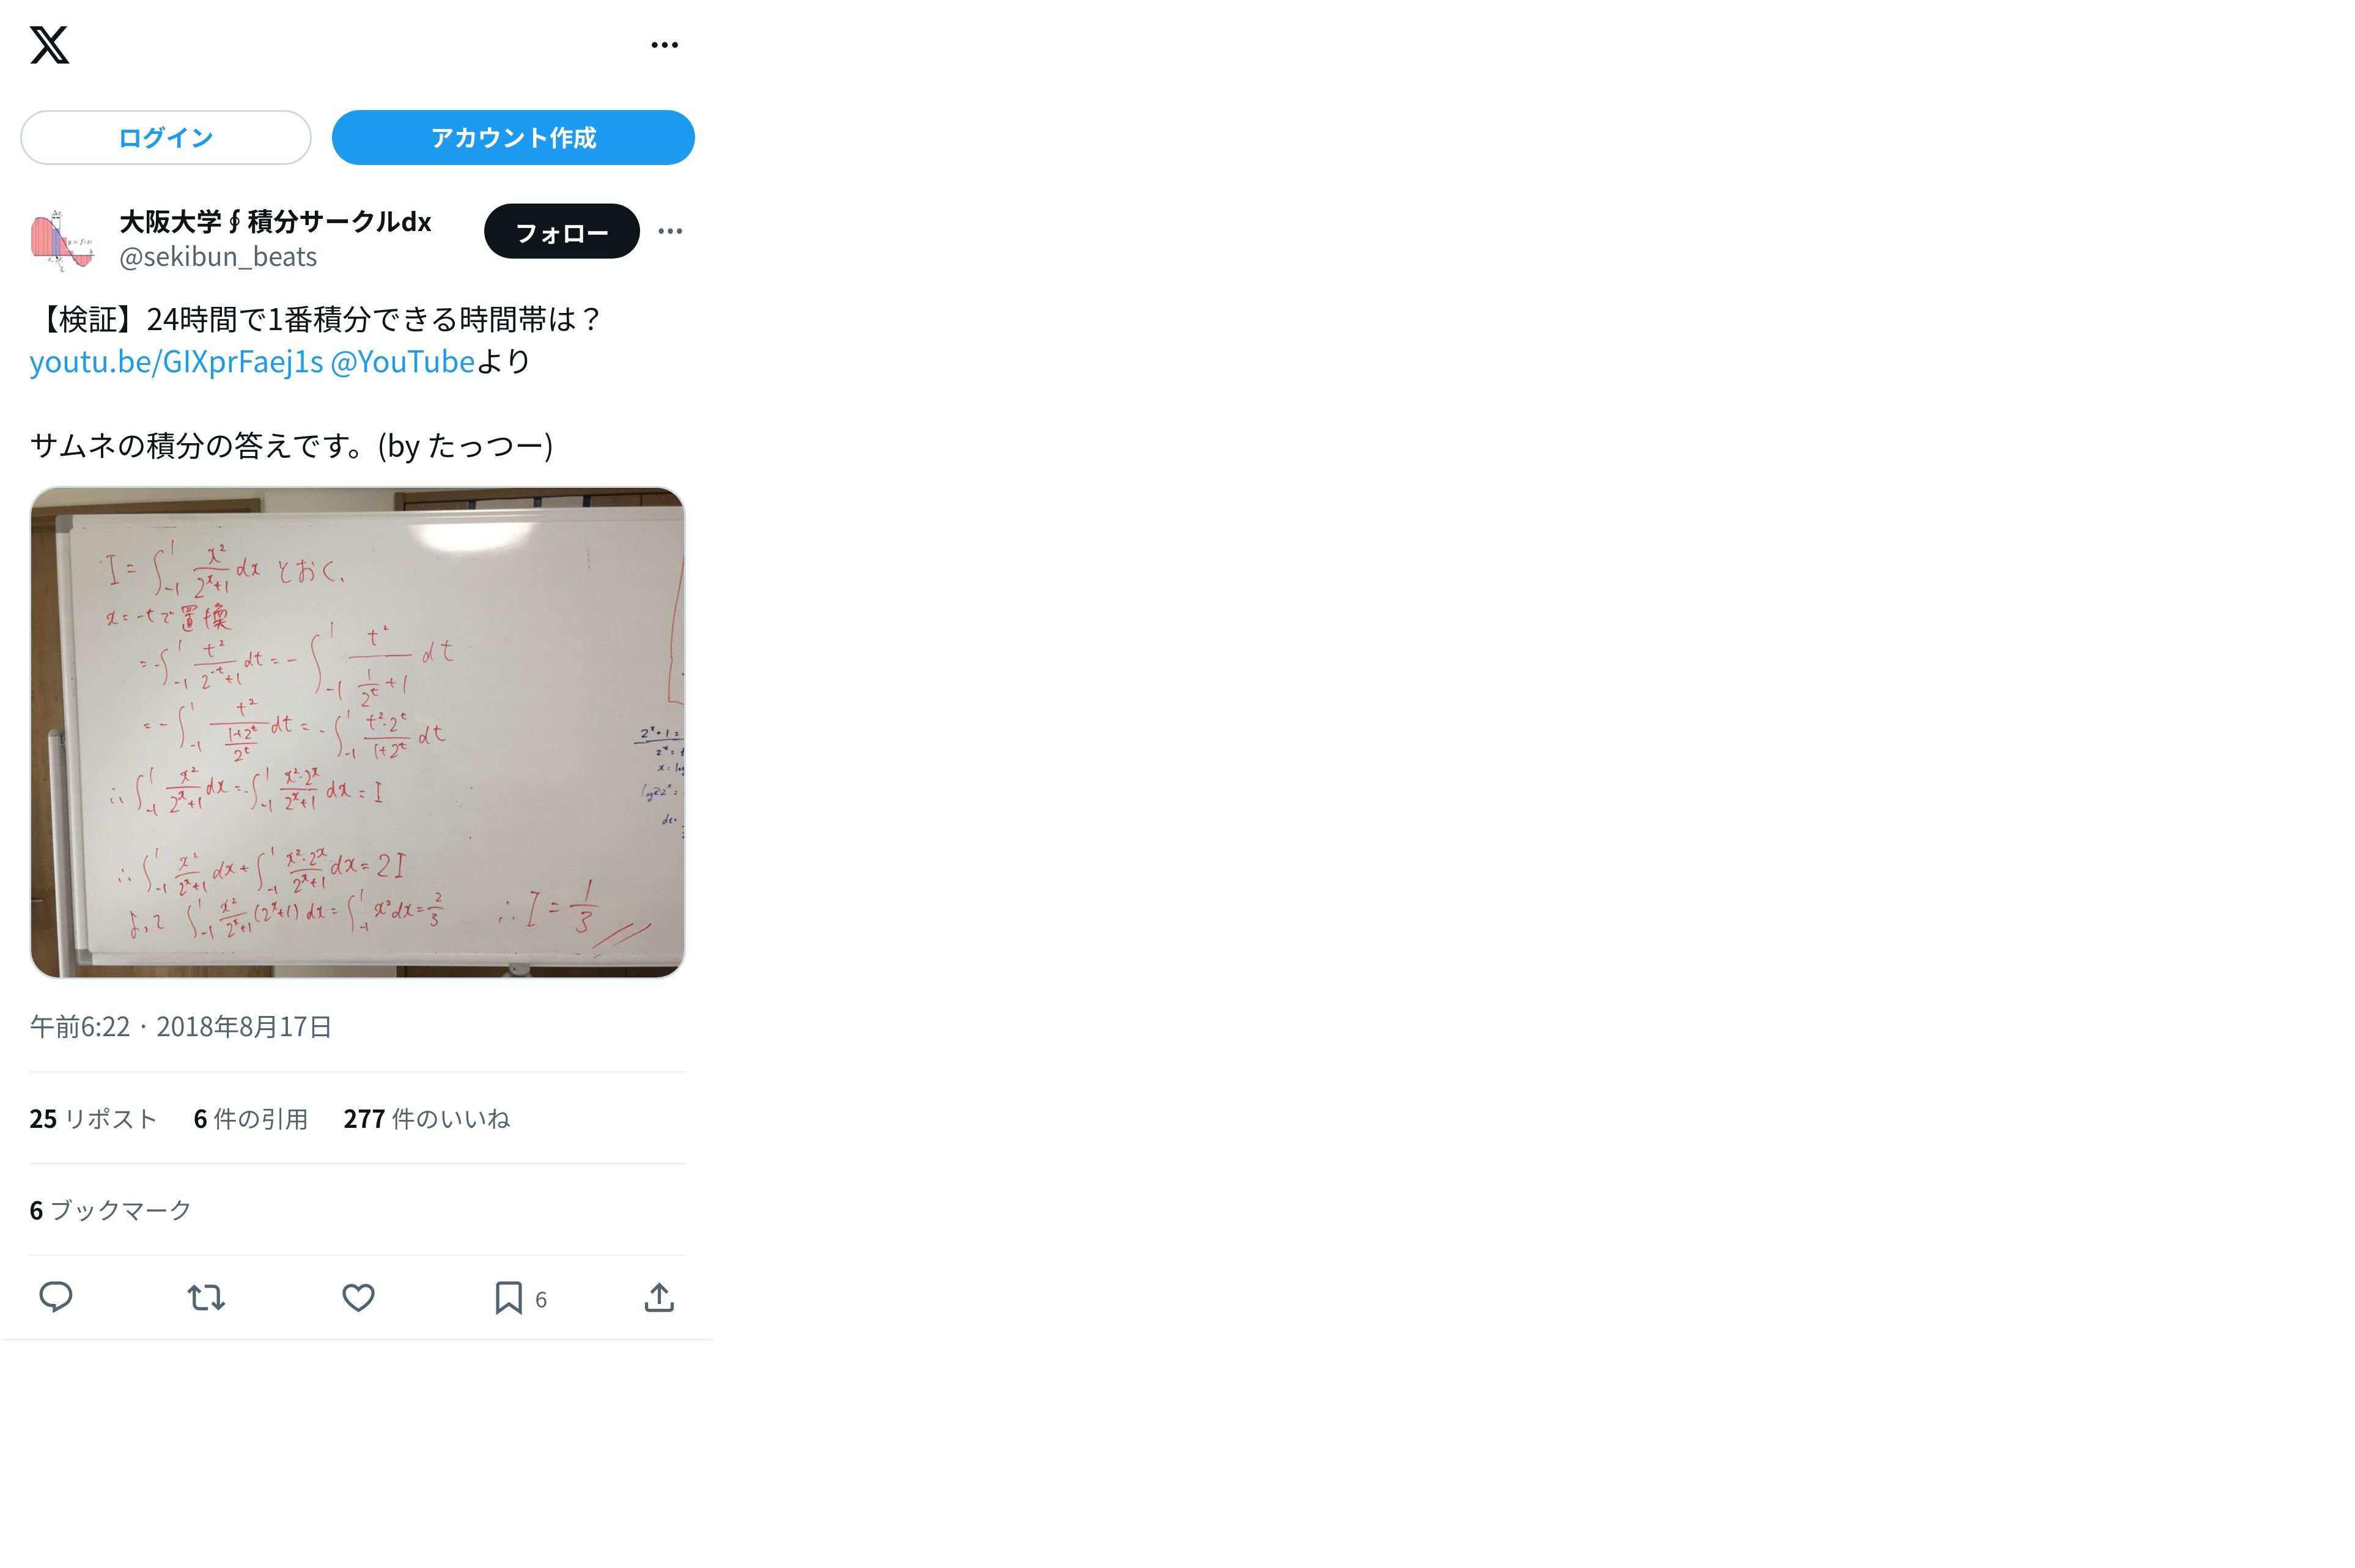Open the youtu.be/GIXprFaej1s link
Screen dimensions: 2355x1568
(176, 362)
